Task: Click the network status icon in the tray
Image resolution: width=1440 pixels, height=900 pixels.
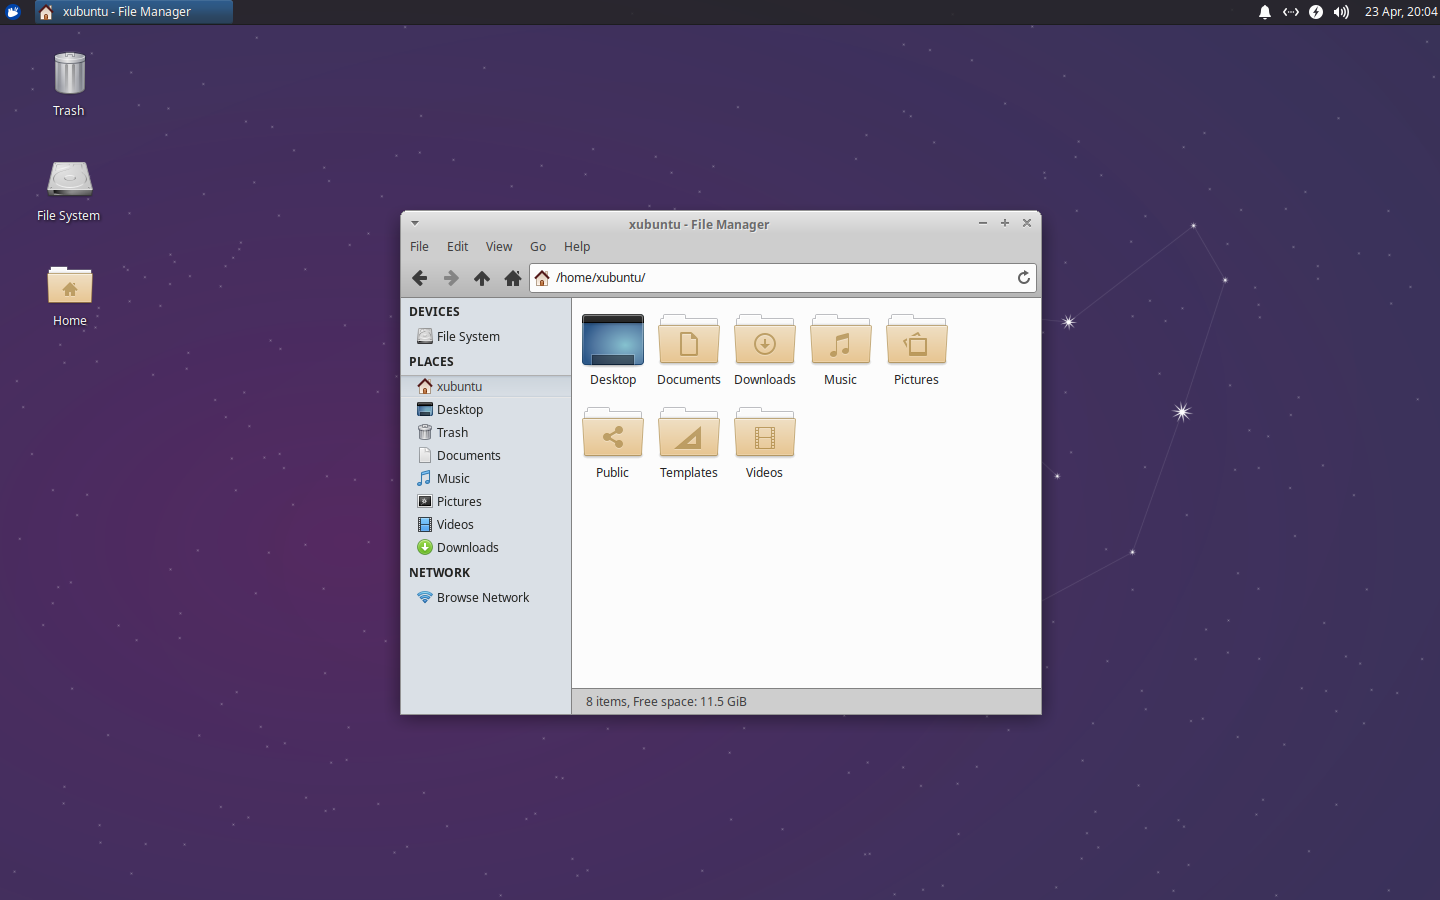Action: (x=1290, y=12)
